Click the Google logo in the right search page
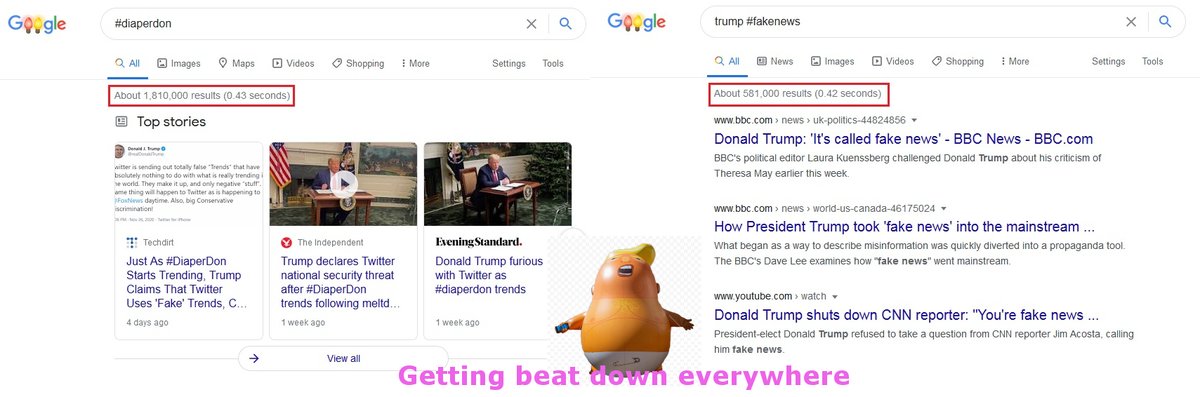1200x397 pixels. (x=636, y=22)
